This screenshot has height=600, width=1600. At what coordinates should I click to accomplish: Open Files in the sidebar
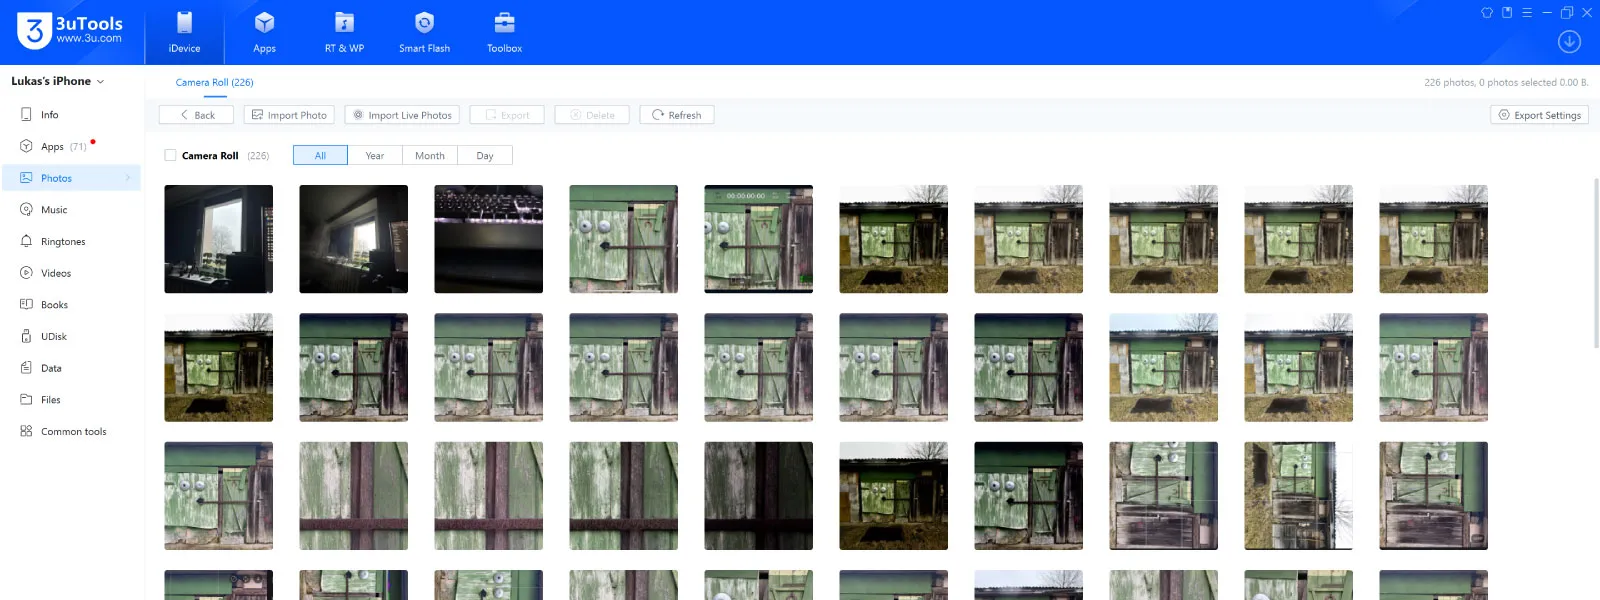point(70,400)
